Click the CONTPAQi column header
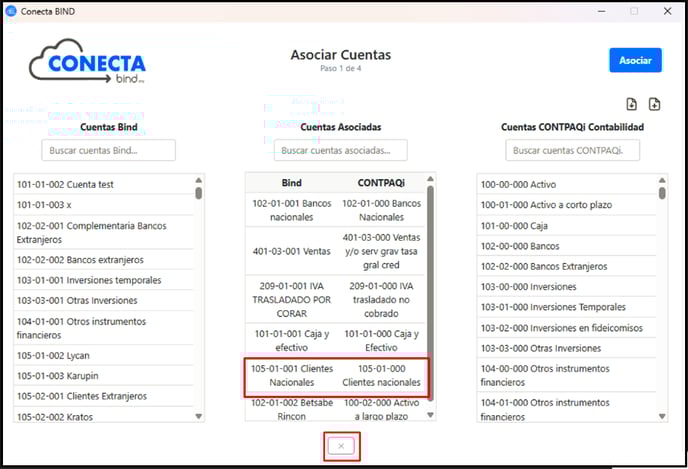The image size is (688, 469). click(381, 183)
